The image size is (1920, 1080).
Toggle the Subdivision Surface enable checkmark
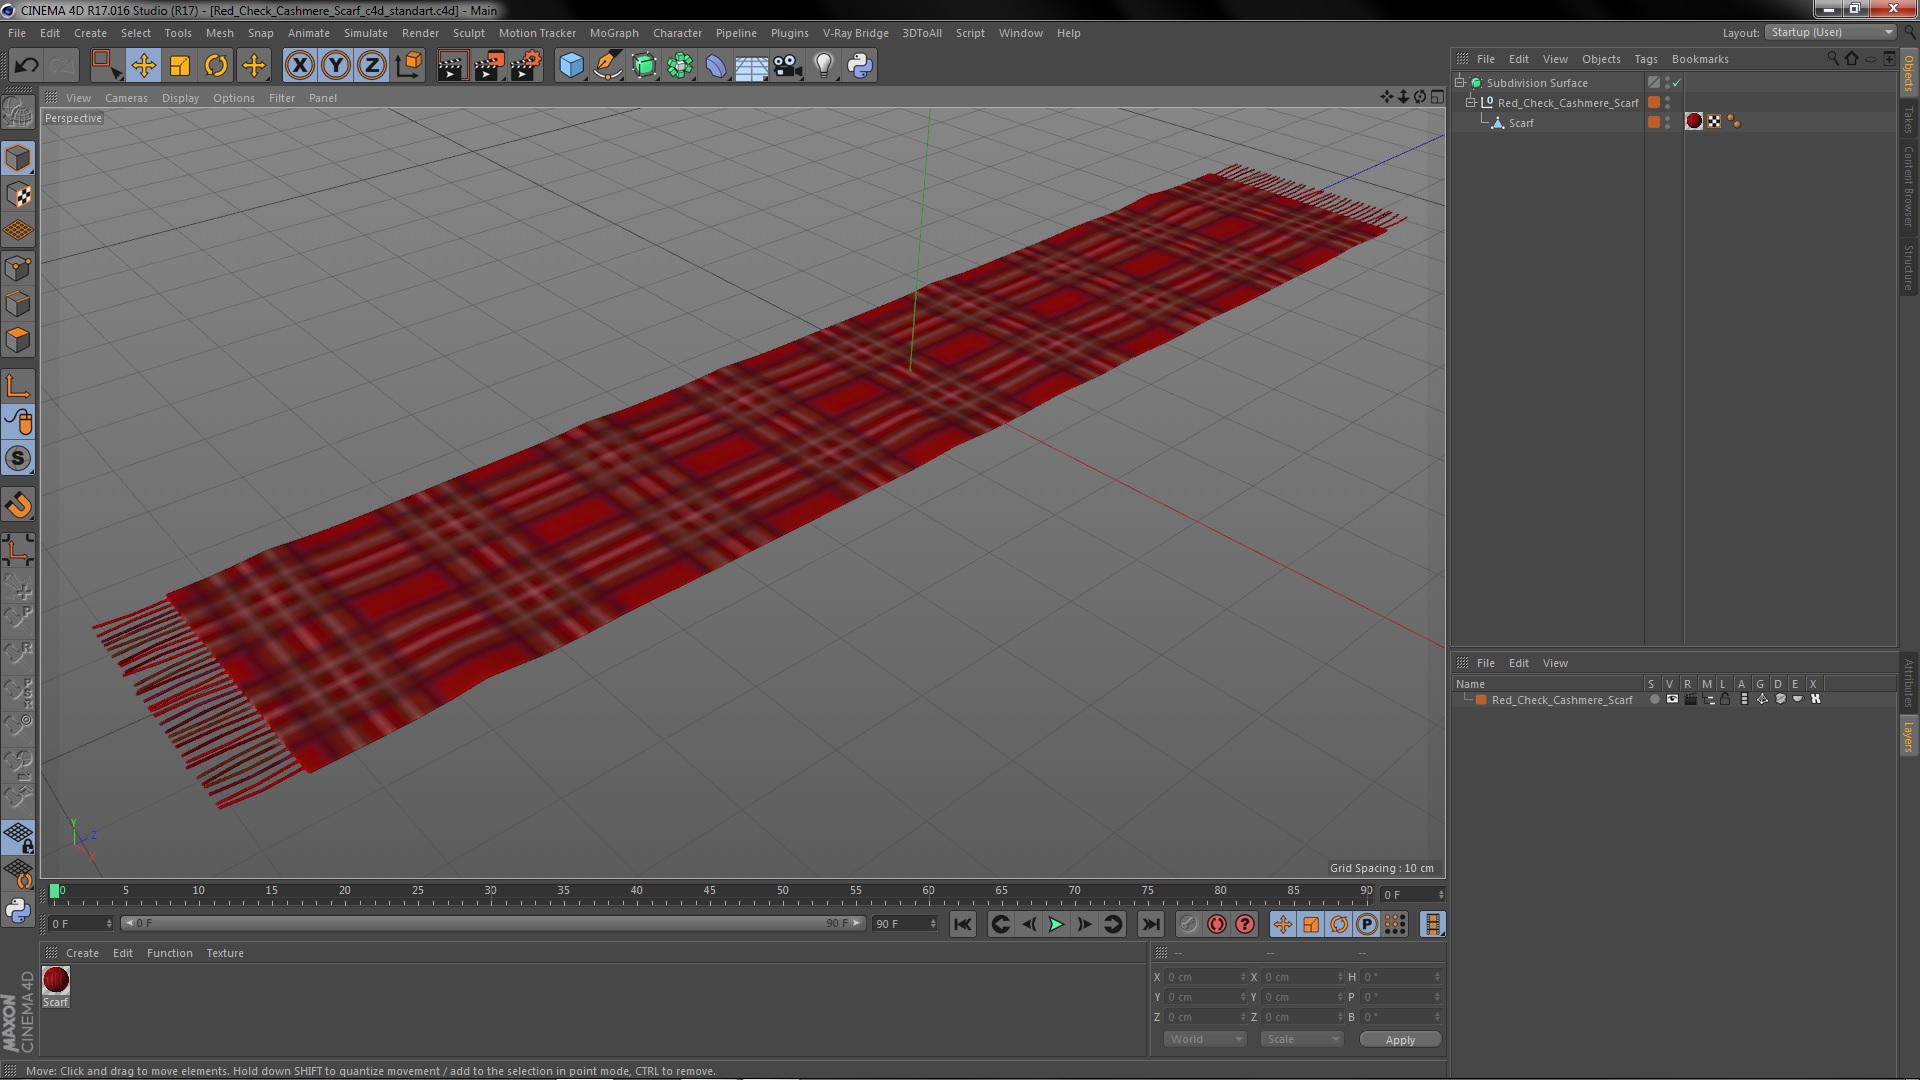coord(1677,83)
